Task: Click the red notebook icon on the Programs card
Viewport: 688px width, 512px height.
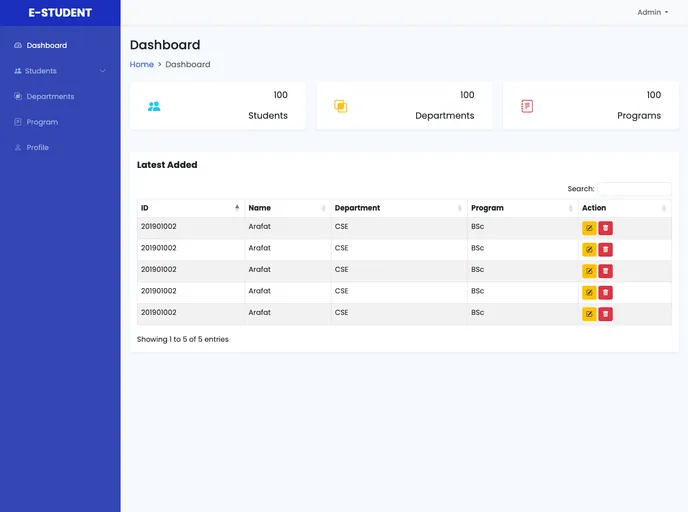Action: (x=527, y=106)
